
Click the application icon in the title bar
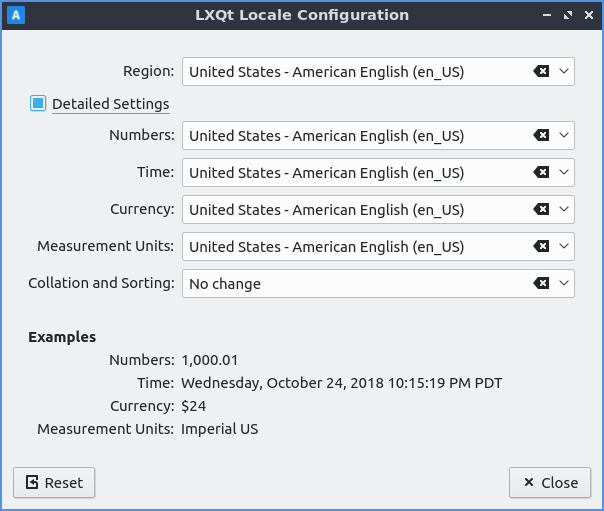click(x=16, y=15)
